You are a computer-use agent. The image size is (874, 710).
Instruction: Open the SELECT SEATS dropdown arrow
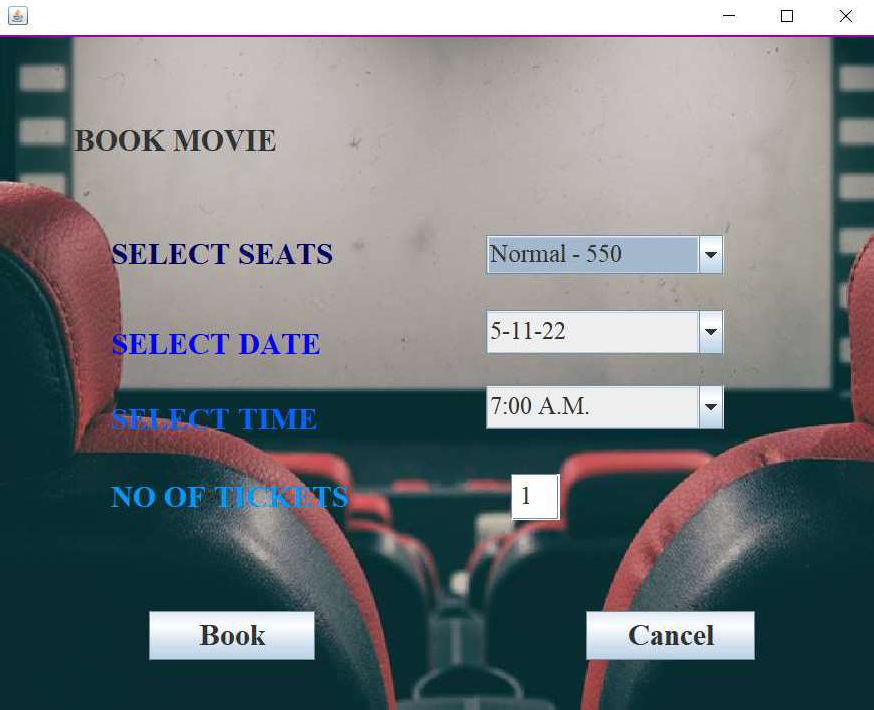pyautogui.click(x=711, y=255)
